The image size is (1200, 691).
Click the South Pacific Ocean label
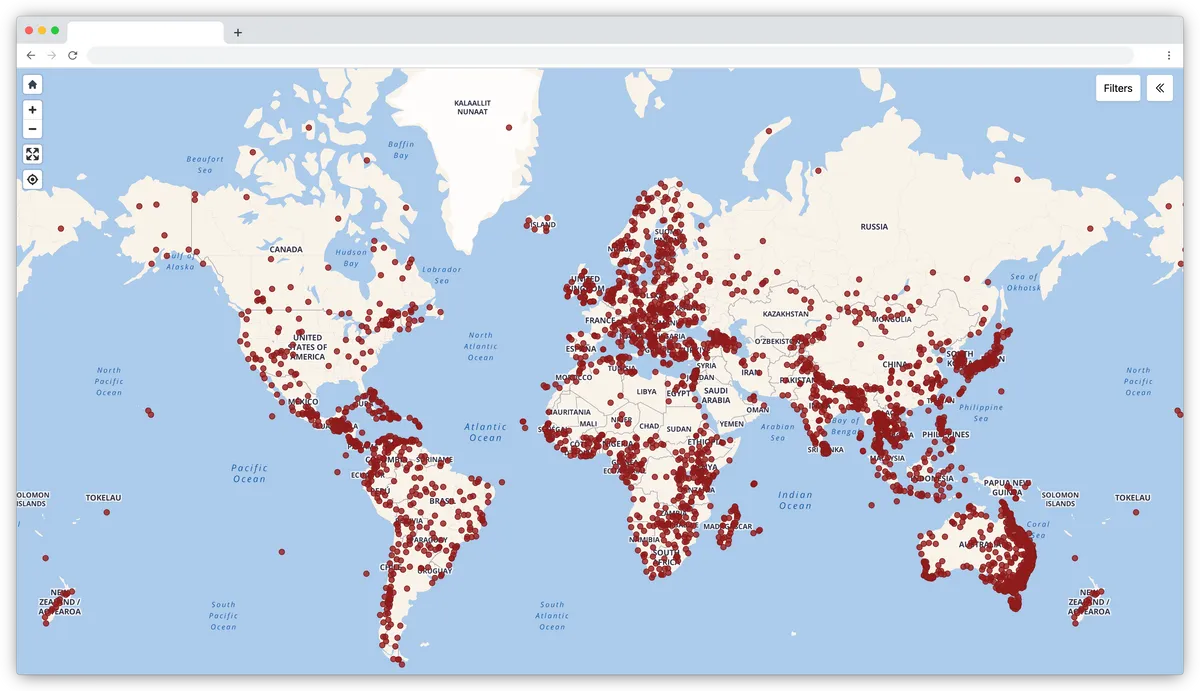tap(223, 615)
